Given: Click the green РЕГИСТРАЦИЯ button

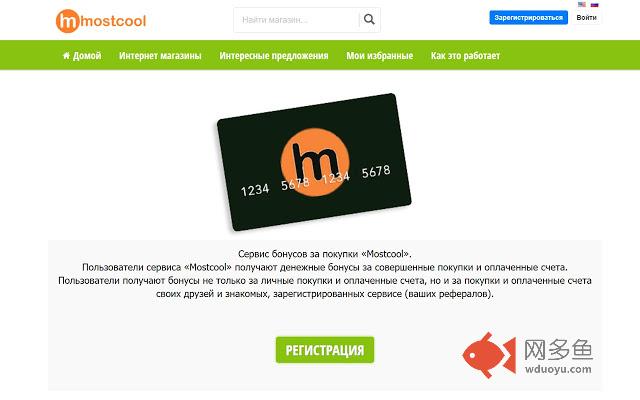Looking at the screenshot, I should (325, 350).
